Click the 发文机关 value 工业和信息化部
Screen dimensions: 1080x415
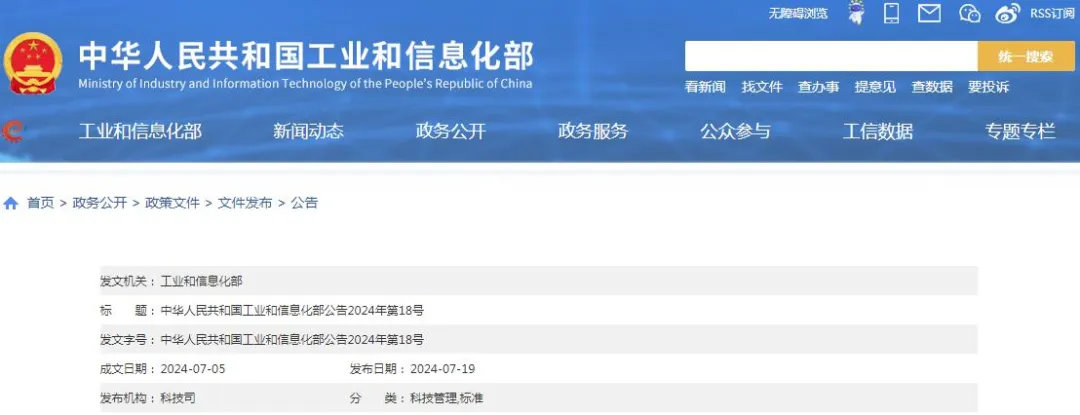point(201,281)
